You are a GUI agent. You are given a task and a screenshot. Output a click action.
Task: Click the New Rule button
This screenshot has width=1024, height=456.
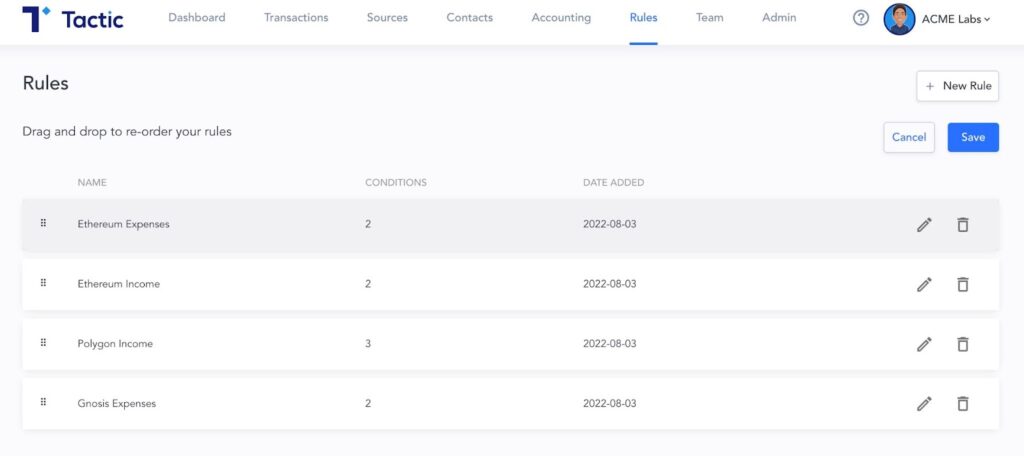point(957,86)
